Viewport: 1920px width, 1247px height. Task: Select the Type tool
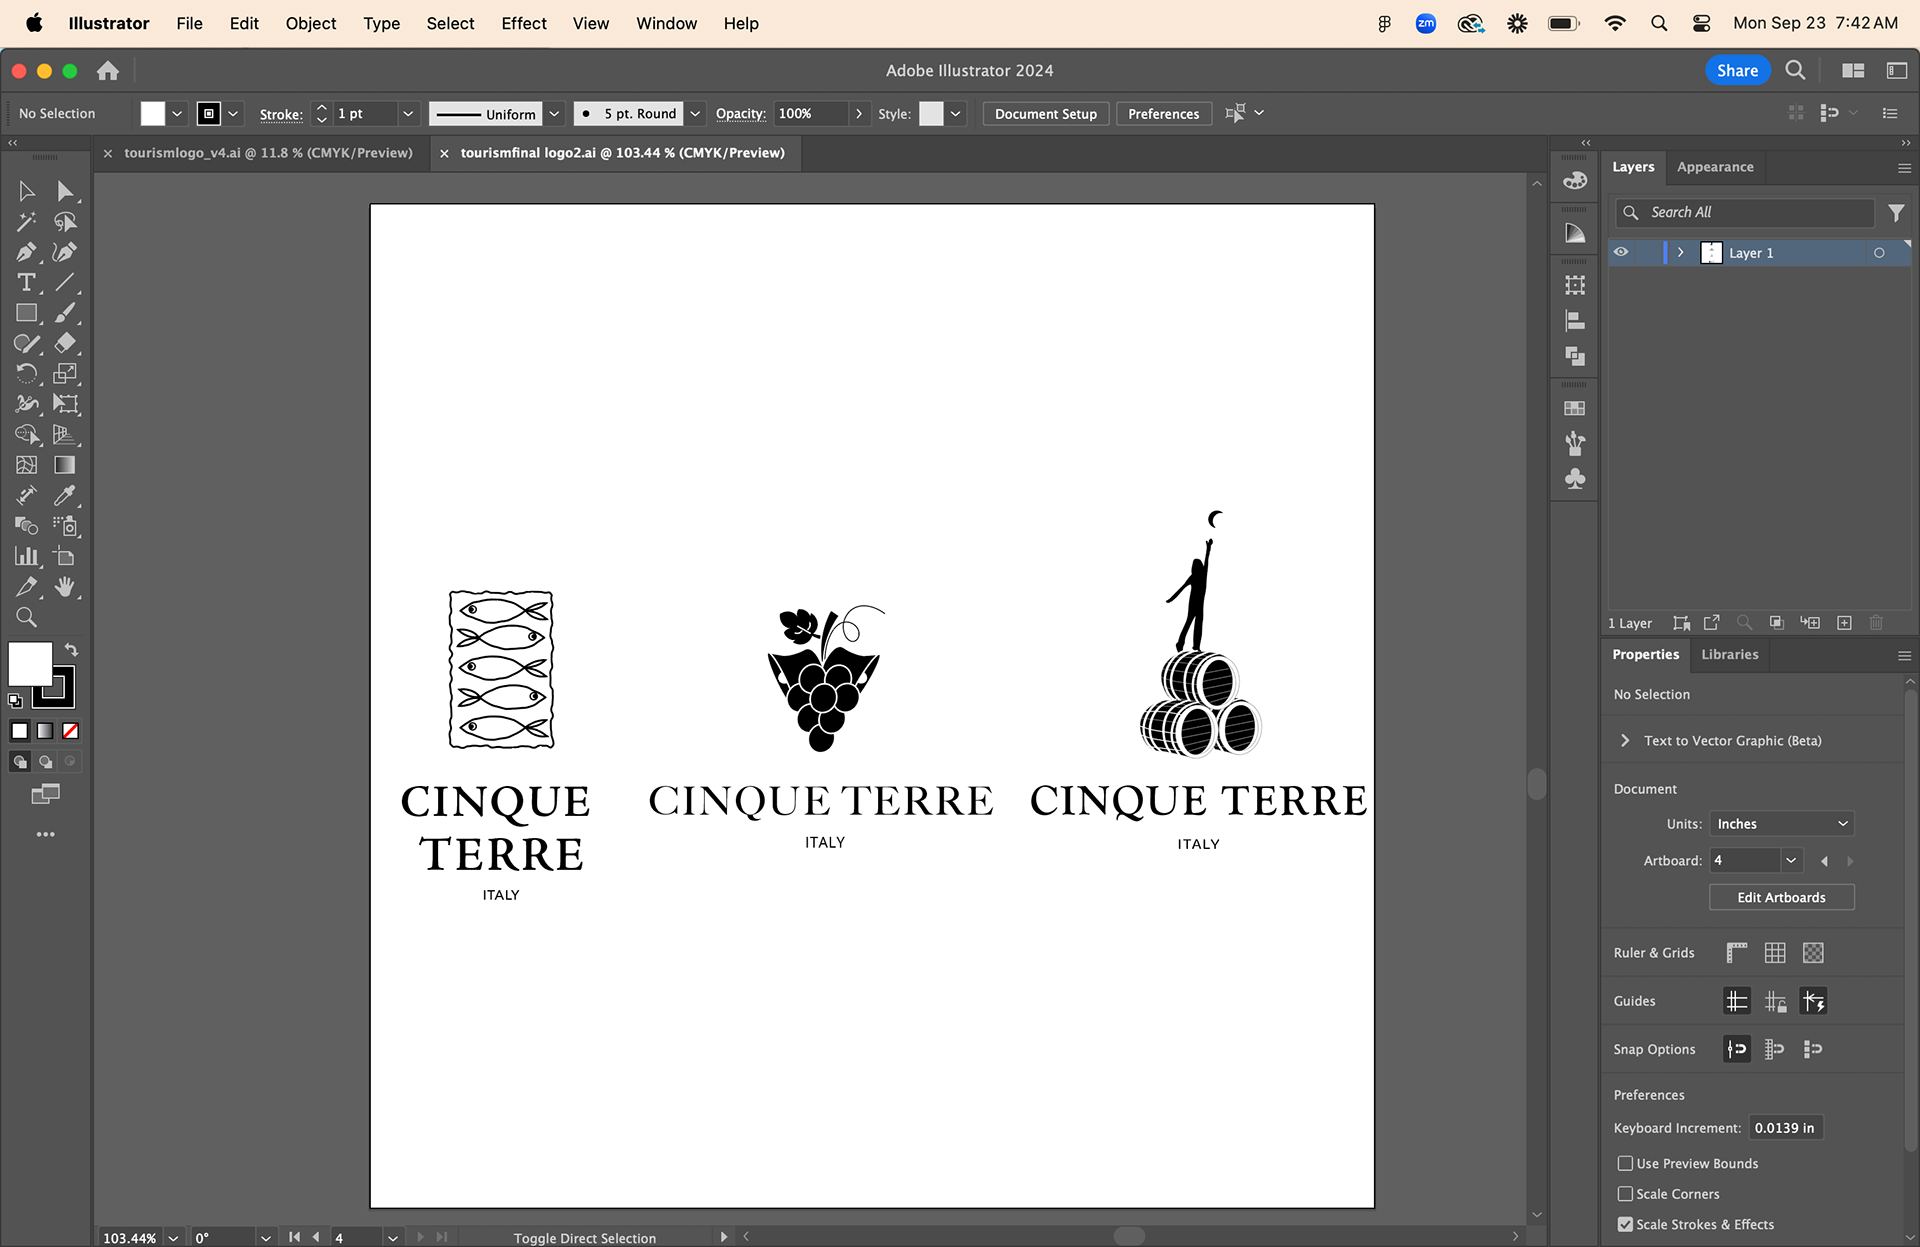[x=27, y=283]
